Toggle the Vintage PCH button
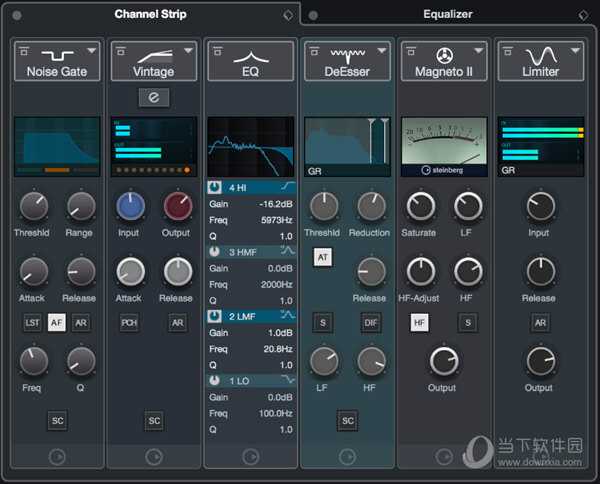Screen dimensions: 600x484 tap(129, 323)
